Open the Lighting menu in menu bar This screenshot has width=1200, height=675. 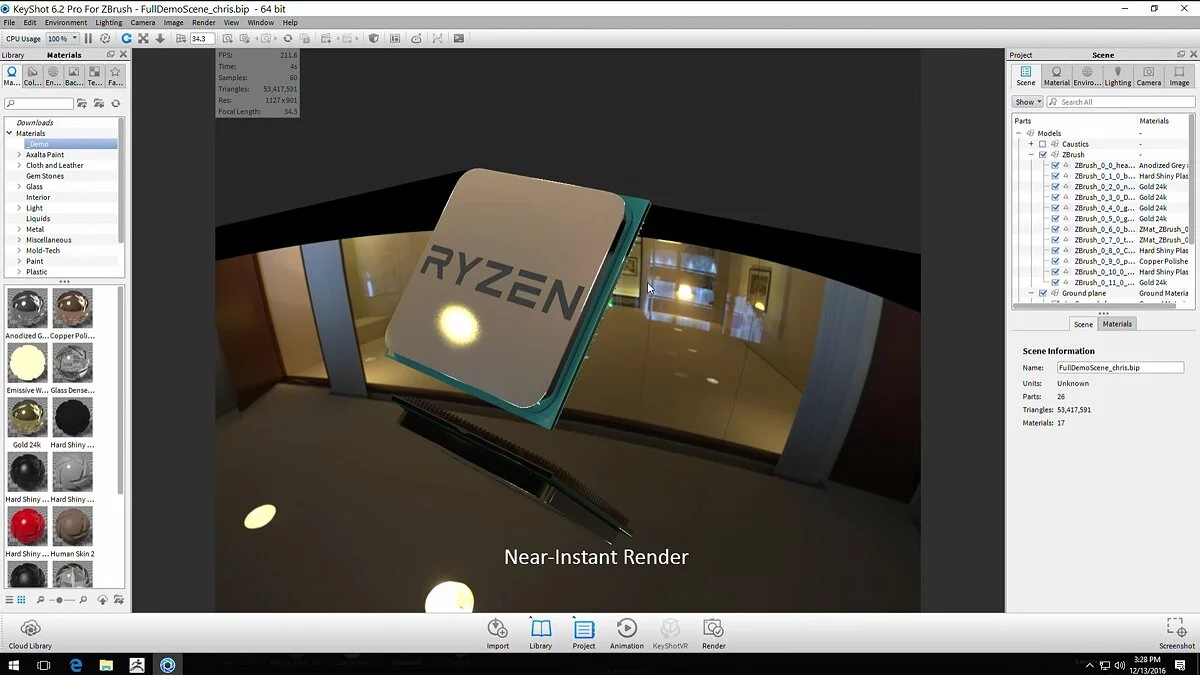[108, 22]
